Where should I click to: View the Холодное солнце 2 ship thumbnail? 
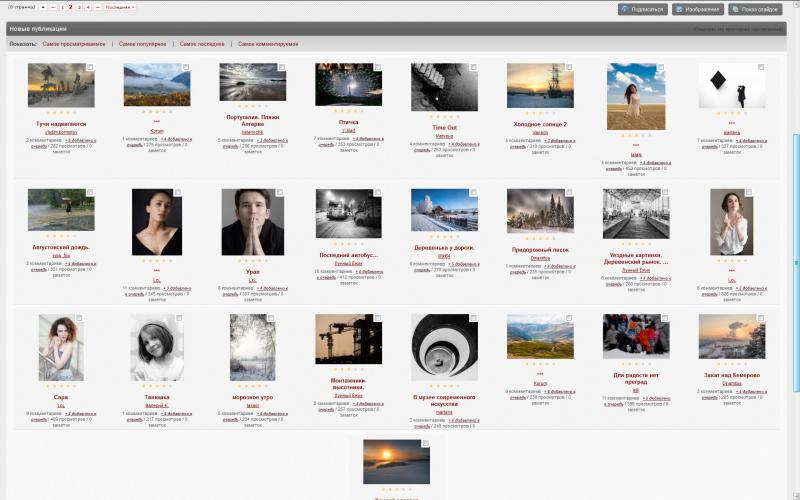coord(540,86)
